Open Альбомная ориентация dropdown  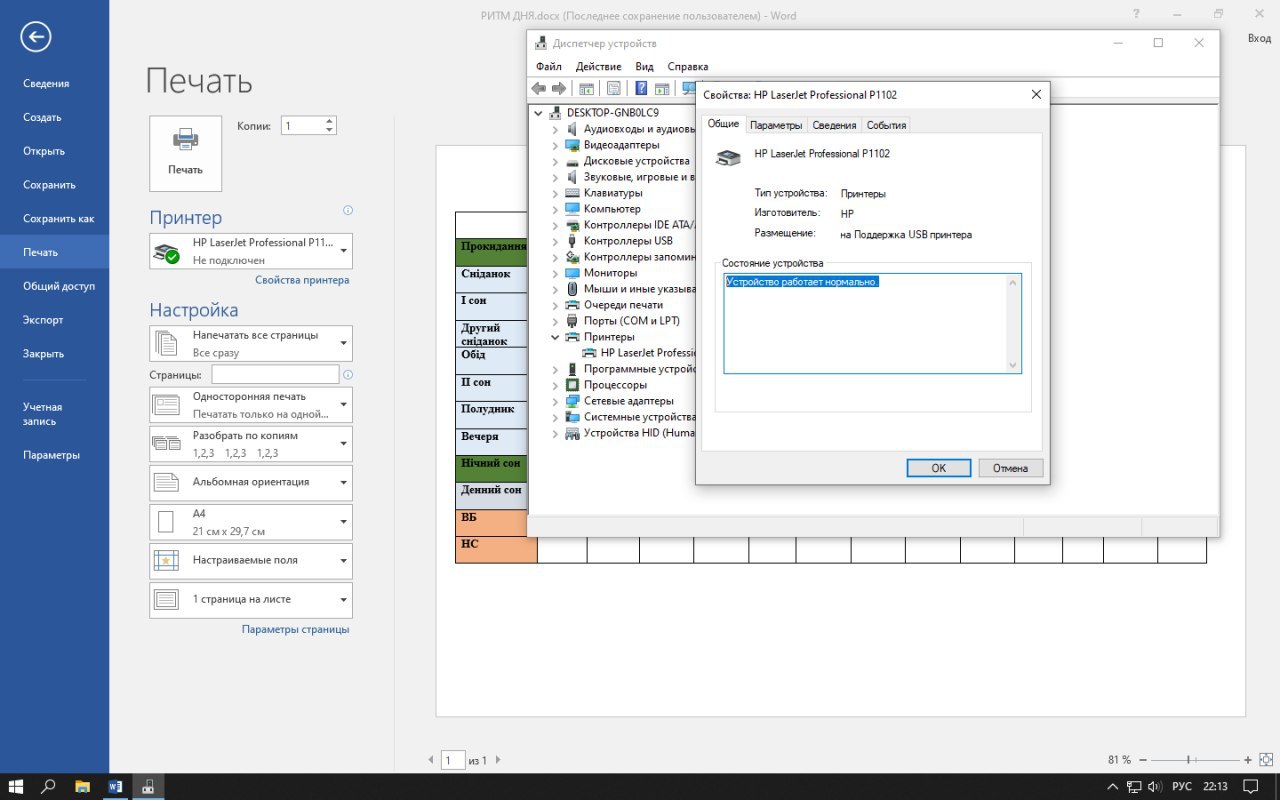(251, 482)
